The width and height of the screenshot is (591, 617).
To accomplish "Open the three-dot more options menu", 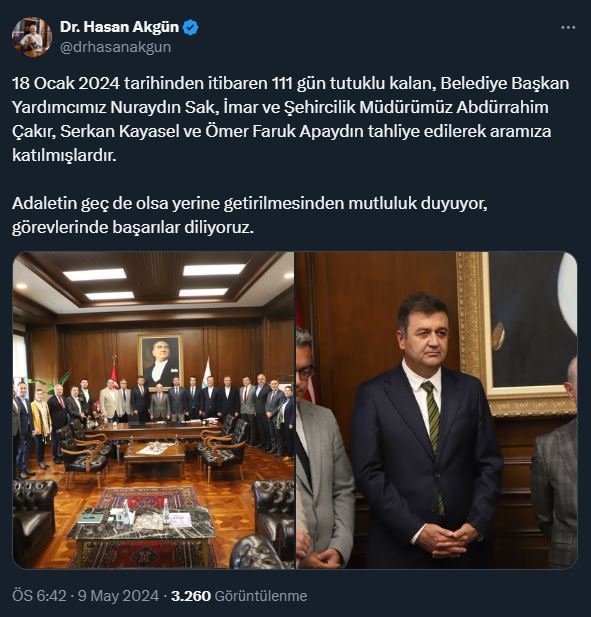I will (568, 28).
